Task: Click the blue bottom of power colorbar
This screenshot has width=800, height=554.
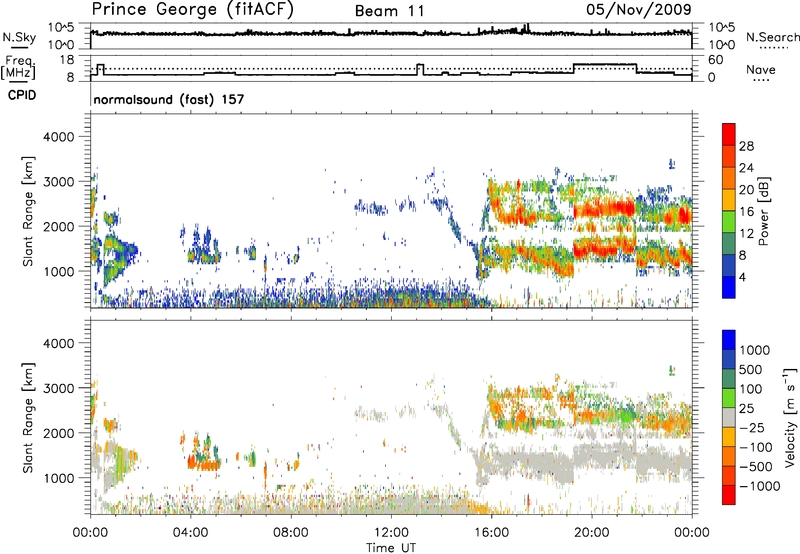Action: pos(729,287)
